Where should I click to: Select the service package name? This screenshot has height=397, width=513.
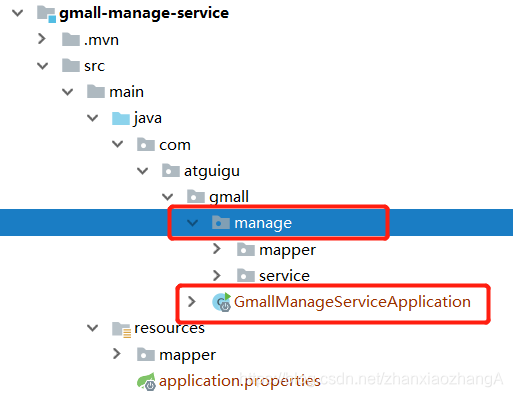point(284,276)
